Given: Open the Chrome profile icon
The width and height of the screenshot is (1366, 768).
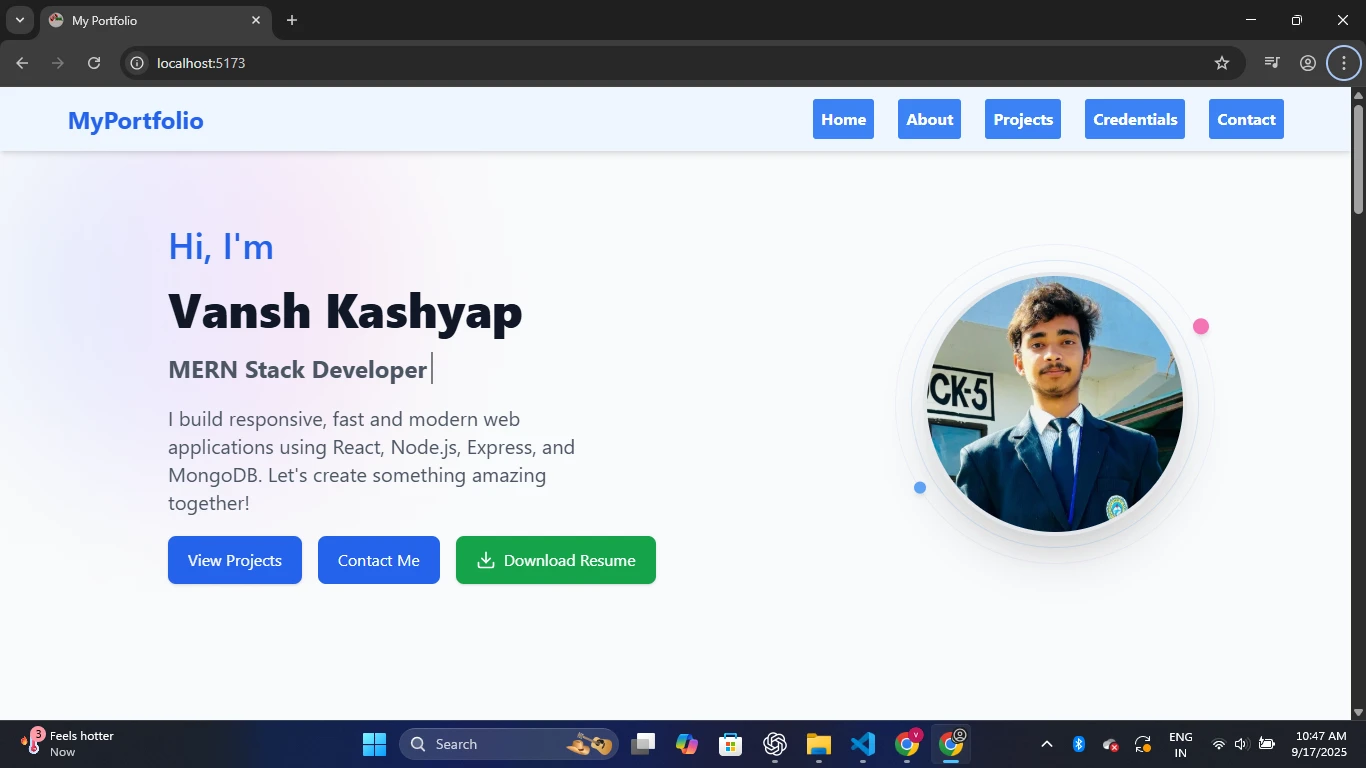Looking at the screenshot, I should 1308,63.
